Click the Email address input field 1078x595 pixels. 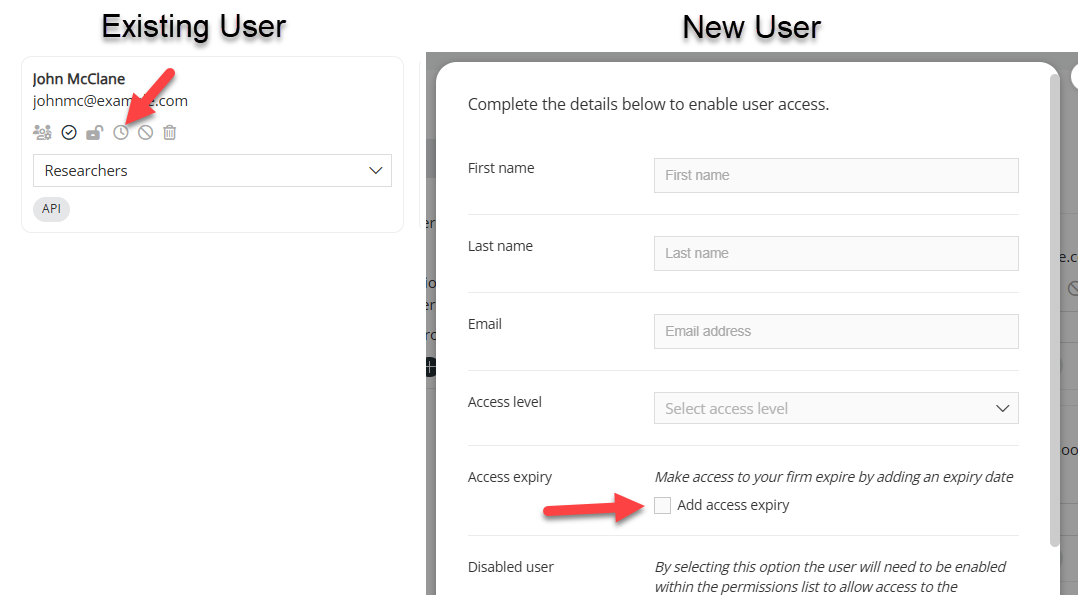point(836,332)
